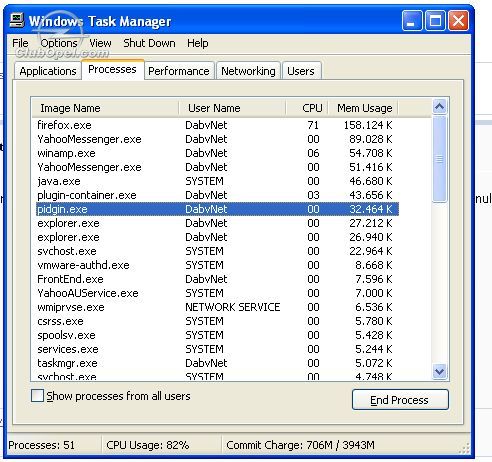Select the csrss.exe process
This screenshot has width=492, height=462.
pyautogui.click(x=217, y=321)
